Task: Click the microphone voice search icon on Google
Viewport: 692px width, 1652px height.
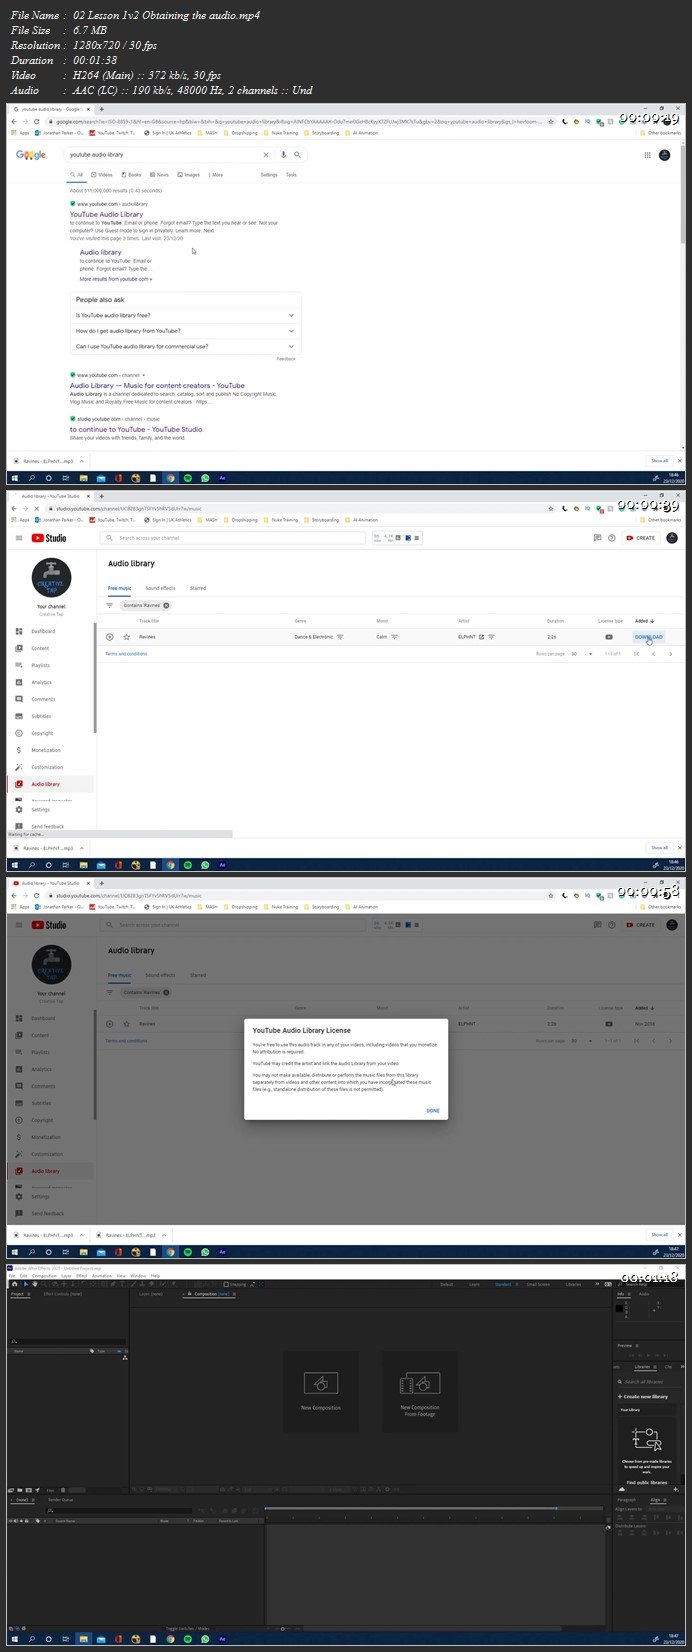Action: point(284,155)
